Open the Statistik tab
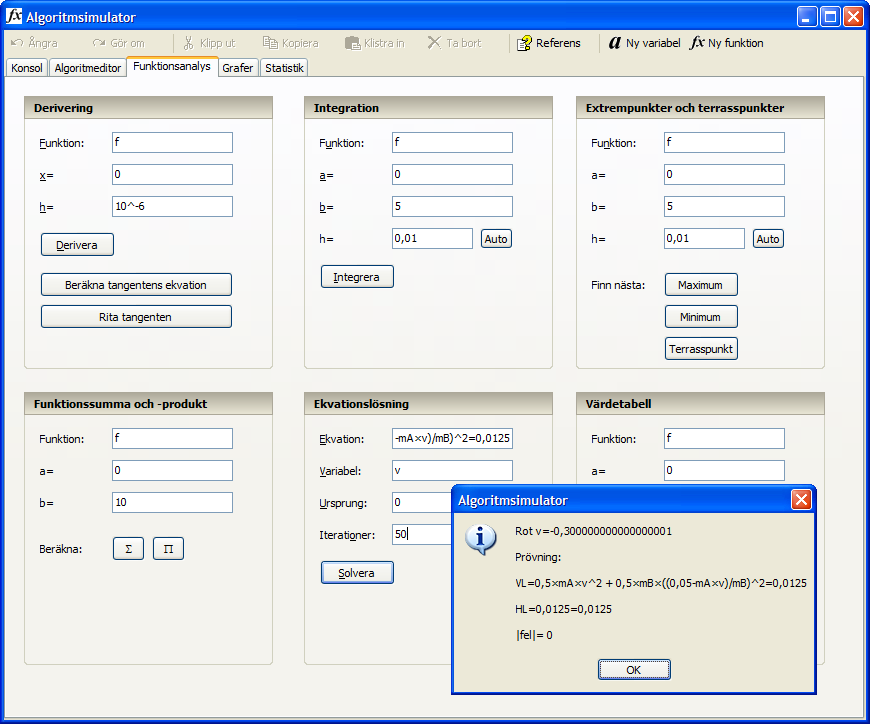The width and height of the screenshot is (870, 724). (x=284, y=68)
